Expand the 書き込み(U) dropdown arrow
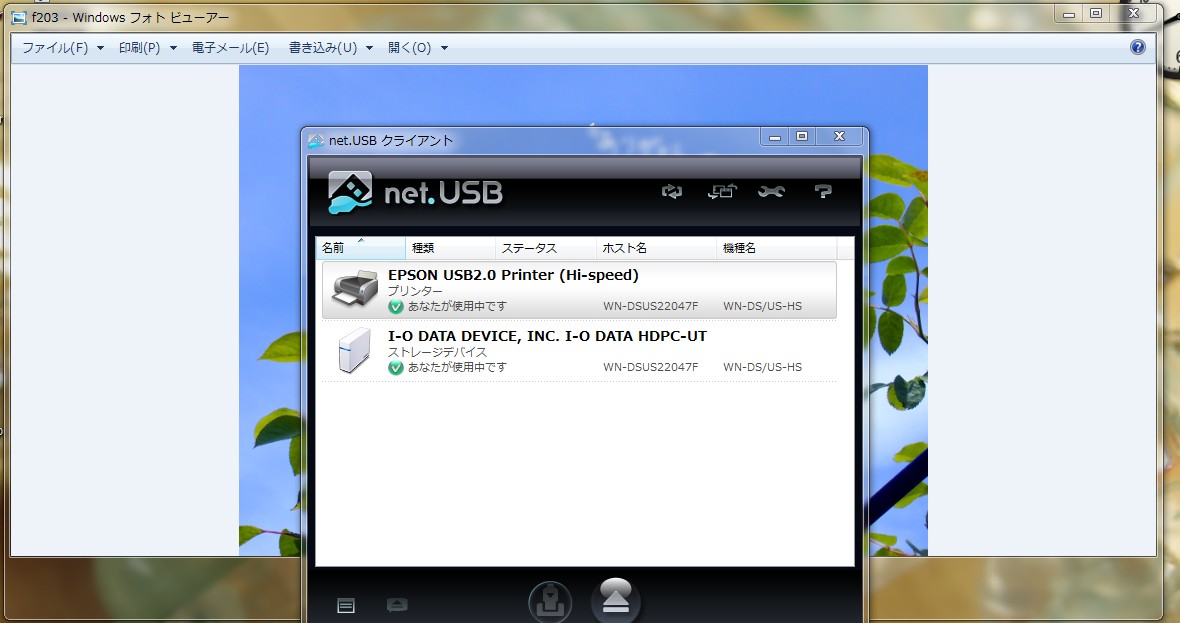The height and width of the screenshot is (623, 1180). tap(370, 48)
